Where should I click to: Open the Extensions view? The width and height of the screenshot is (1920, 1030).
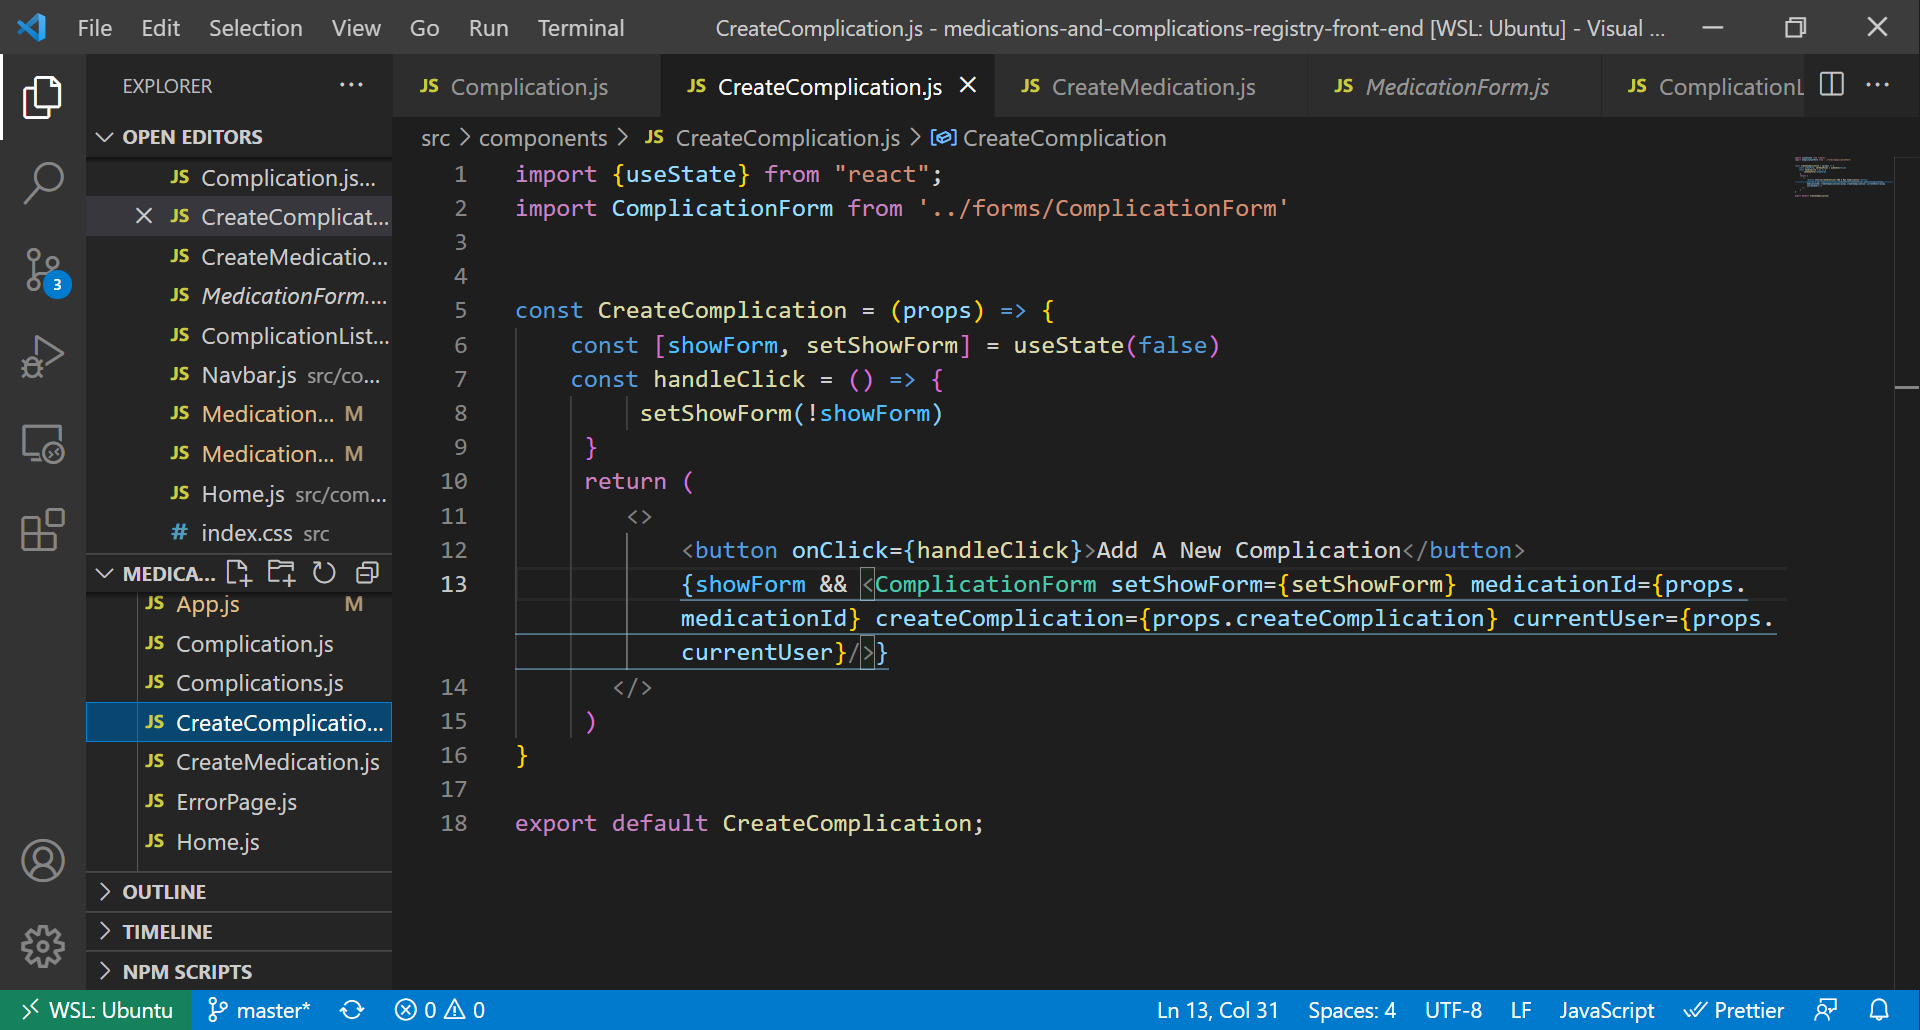pyautogui.click(x=42, y=530)
